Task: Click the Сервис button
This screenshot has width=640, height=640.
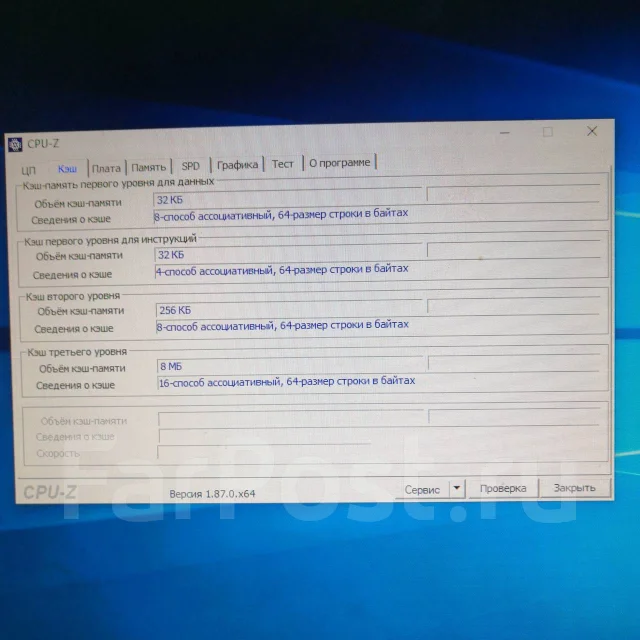Action: click(422, 489)
